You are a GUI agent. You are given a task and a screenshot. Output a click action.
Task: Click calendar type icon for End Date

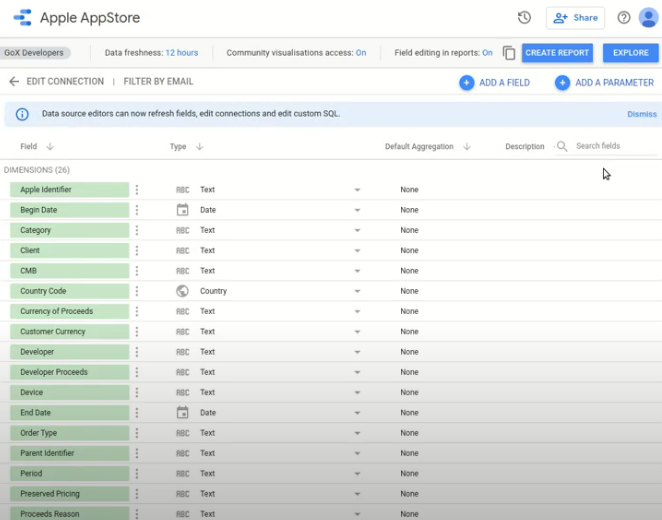click(182, 412)
